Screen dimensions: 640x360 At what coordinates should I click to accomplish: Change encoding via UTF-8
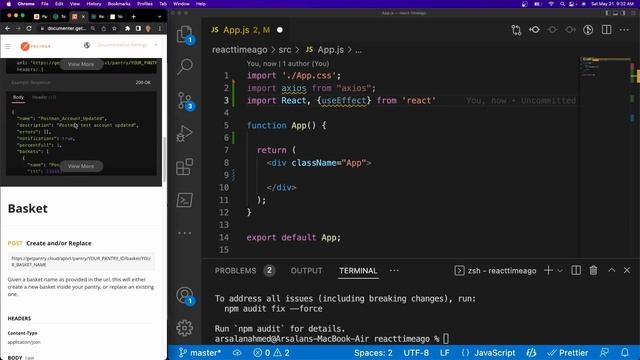(416, 353)
